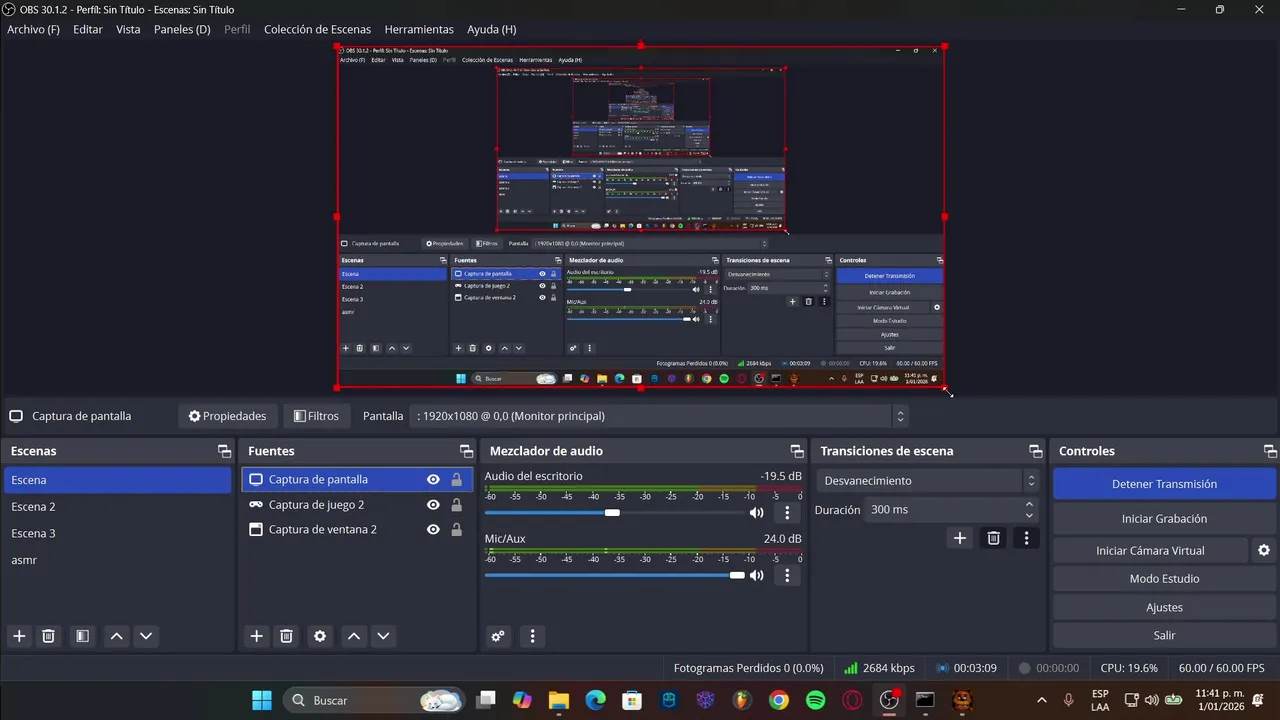Undock the Mezclador de audio panel
The height and width of the screenshot is (720, 1280).
click(797, 451)
